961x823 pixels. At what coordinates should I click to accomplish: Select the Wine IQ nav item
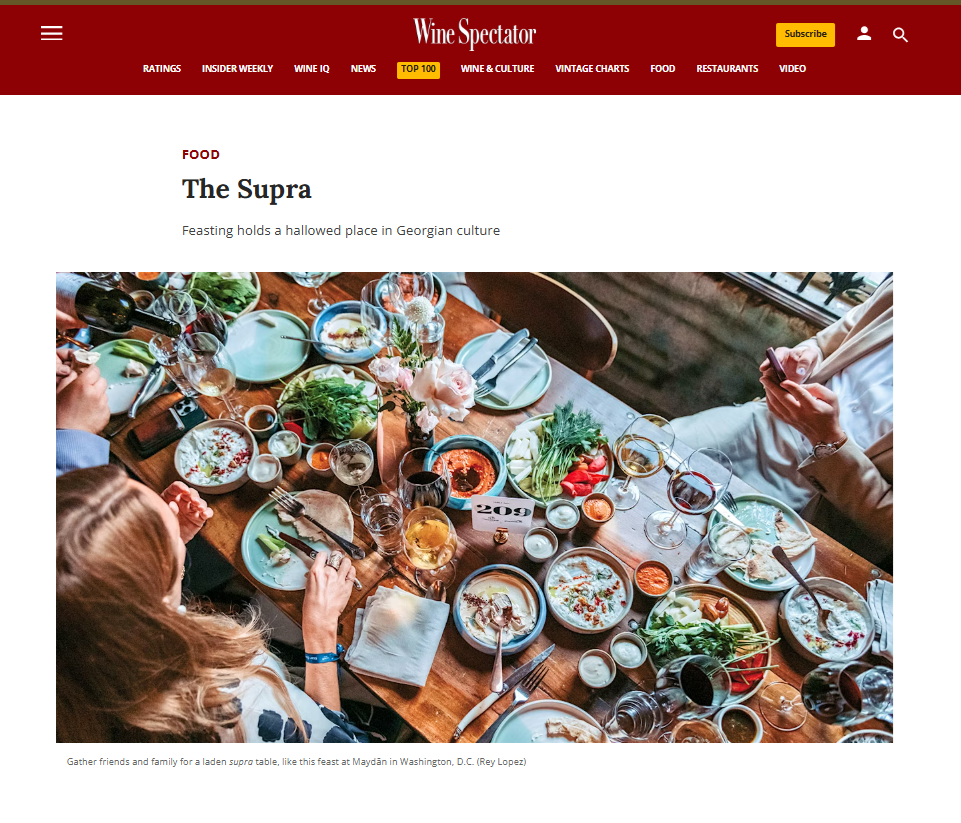point(311,69)
